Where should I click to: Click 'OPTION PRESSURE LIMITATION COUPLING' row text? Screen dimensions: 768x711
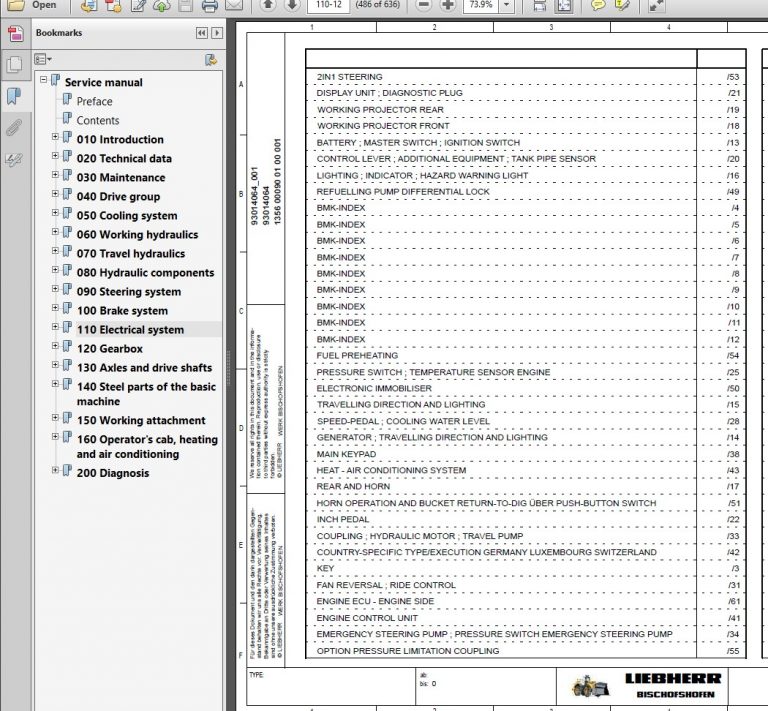click(408, 651)
